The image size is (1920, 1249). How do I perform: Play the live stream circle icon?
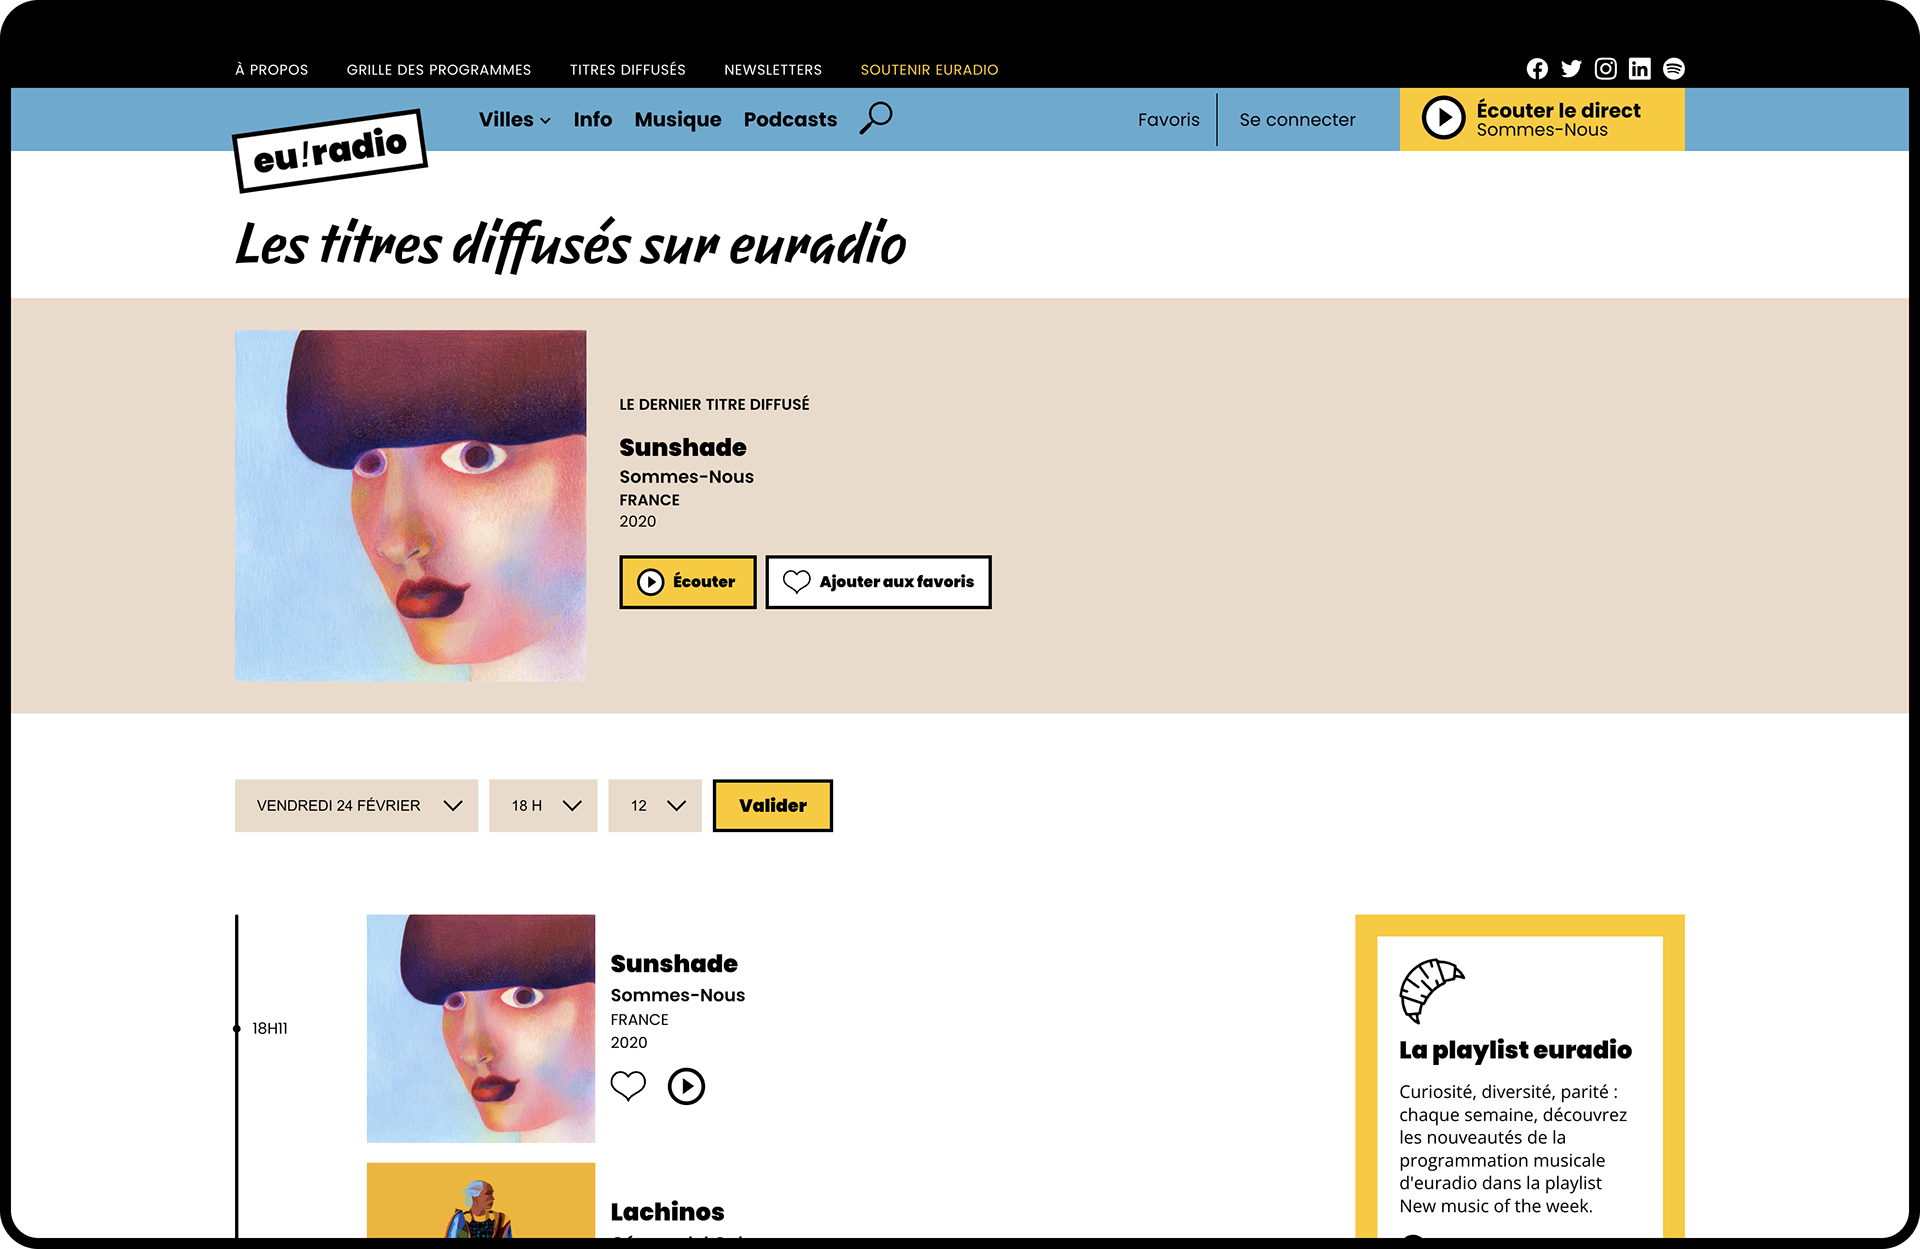tap(1443, 118)
